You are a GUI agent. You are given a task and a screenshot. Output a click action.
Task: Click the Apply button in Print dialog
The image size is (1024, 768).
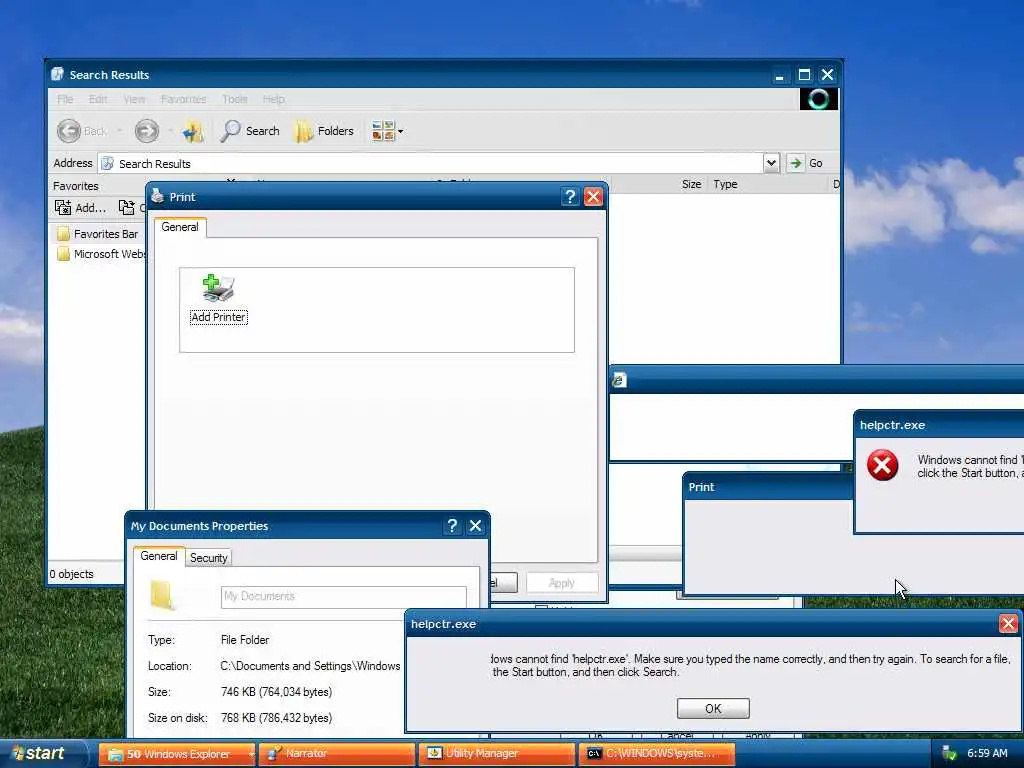point(562,583)
